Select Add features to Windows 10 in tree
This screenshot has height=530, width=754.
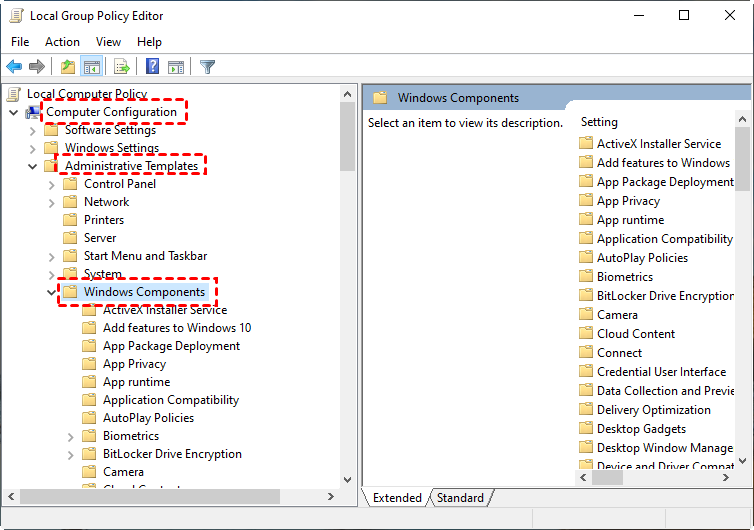(177, 328)
